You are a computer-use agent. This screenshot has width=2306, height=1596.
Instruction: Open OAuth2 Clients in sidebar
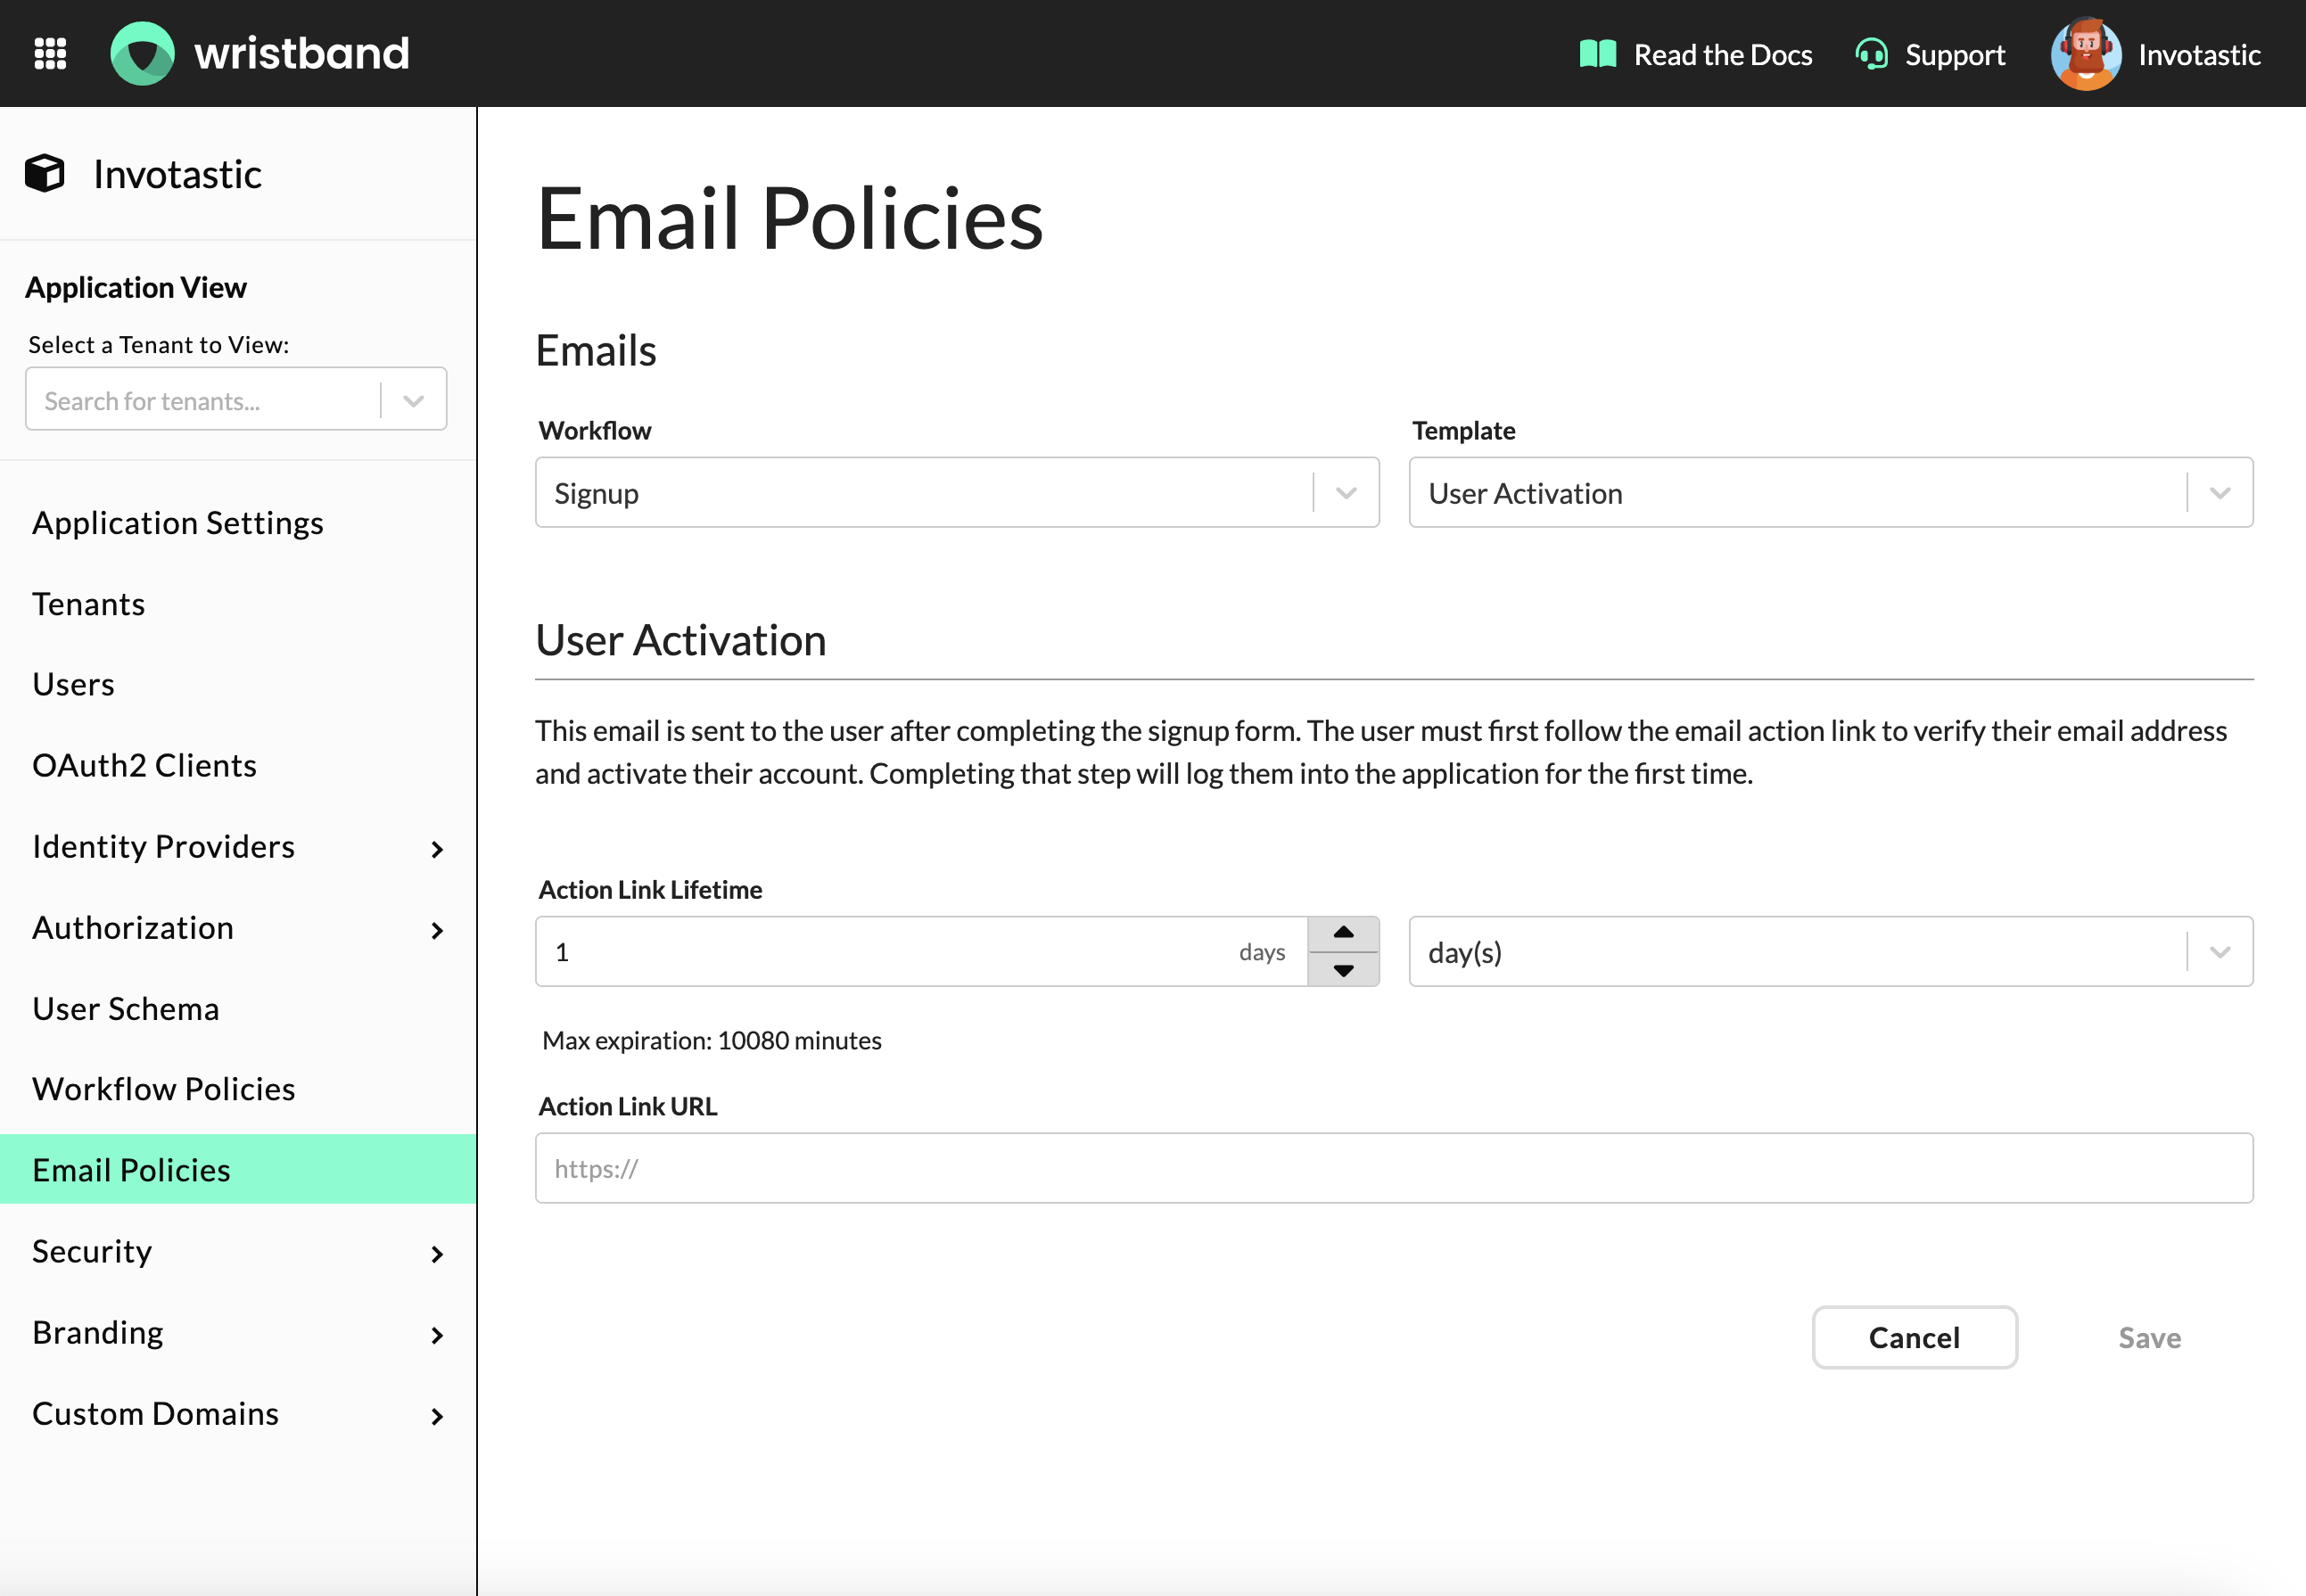tap(145, 765)
